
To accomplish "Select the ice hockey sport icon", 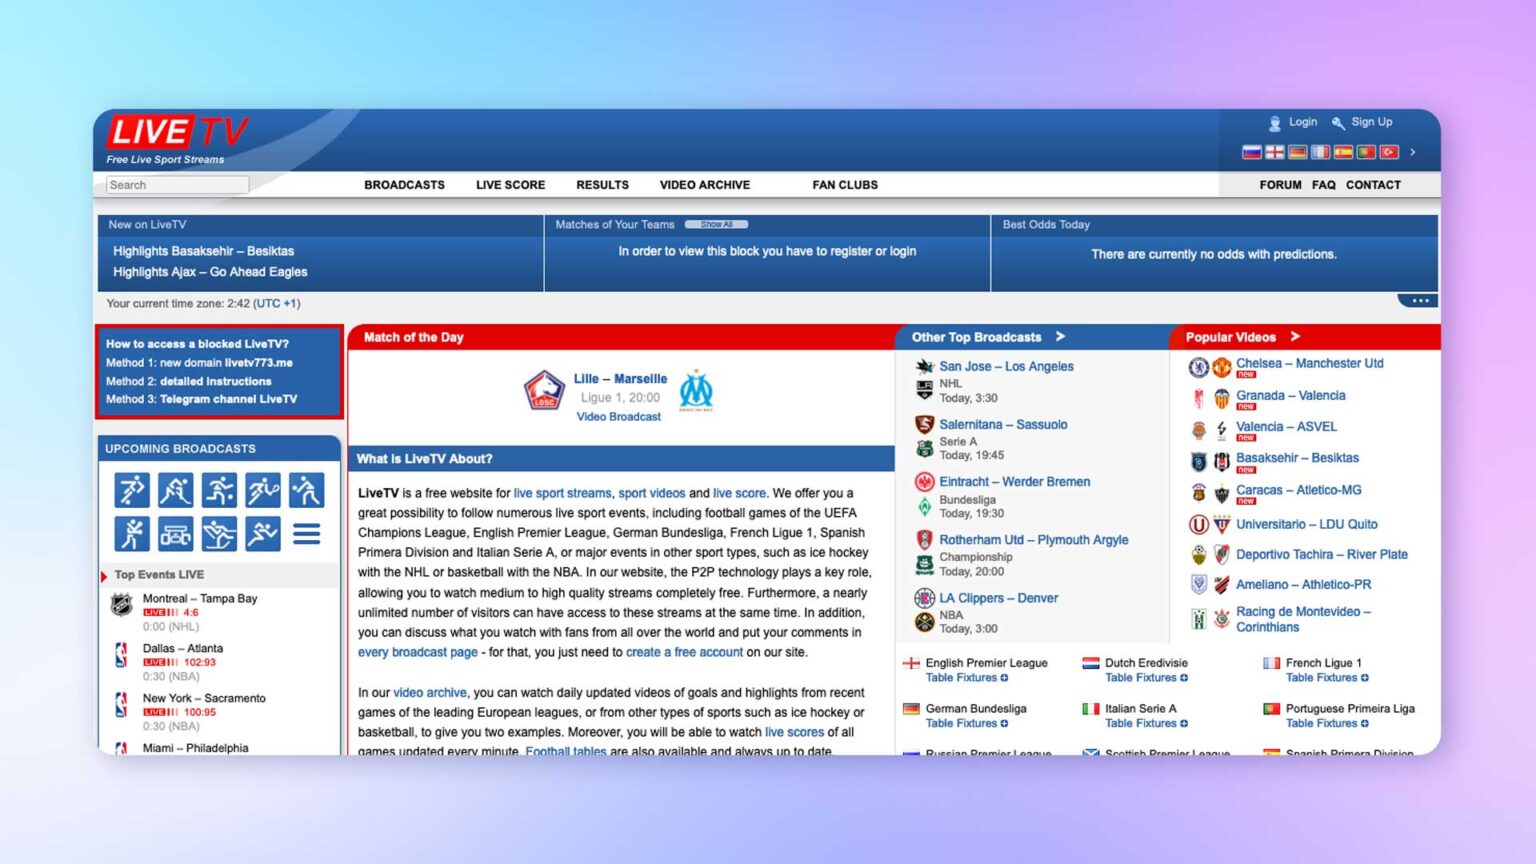I will [176, 490].
